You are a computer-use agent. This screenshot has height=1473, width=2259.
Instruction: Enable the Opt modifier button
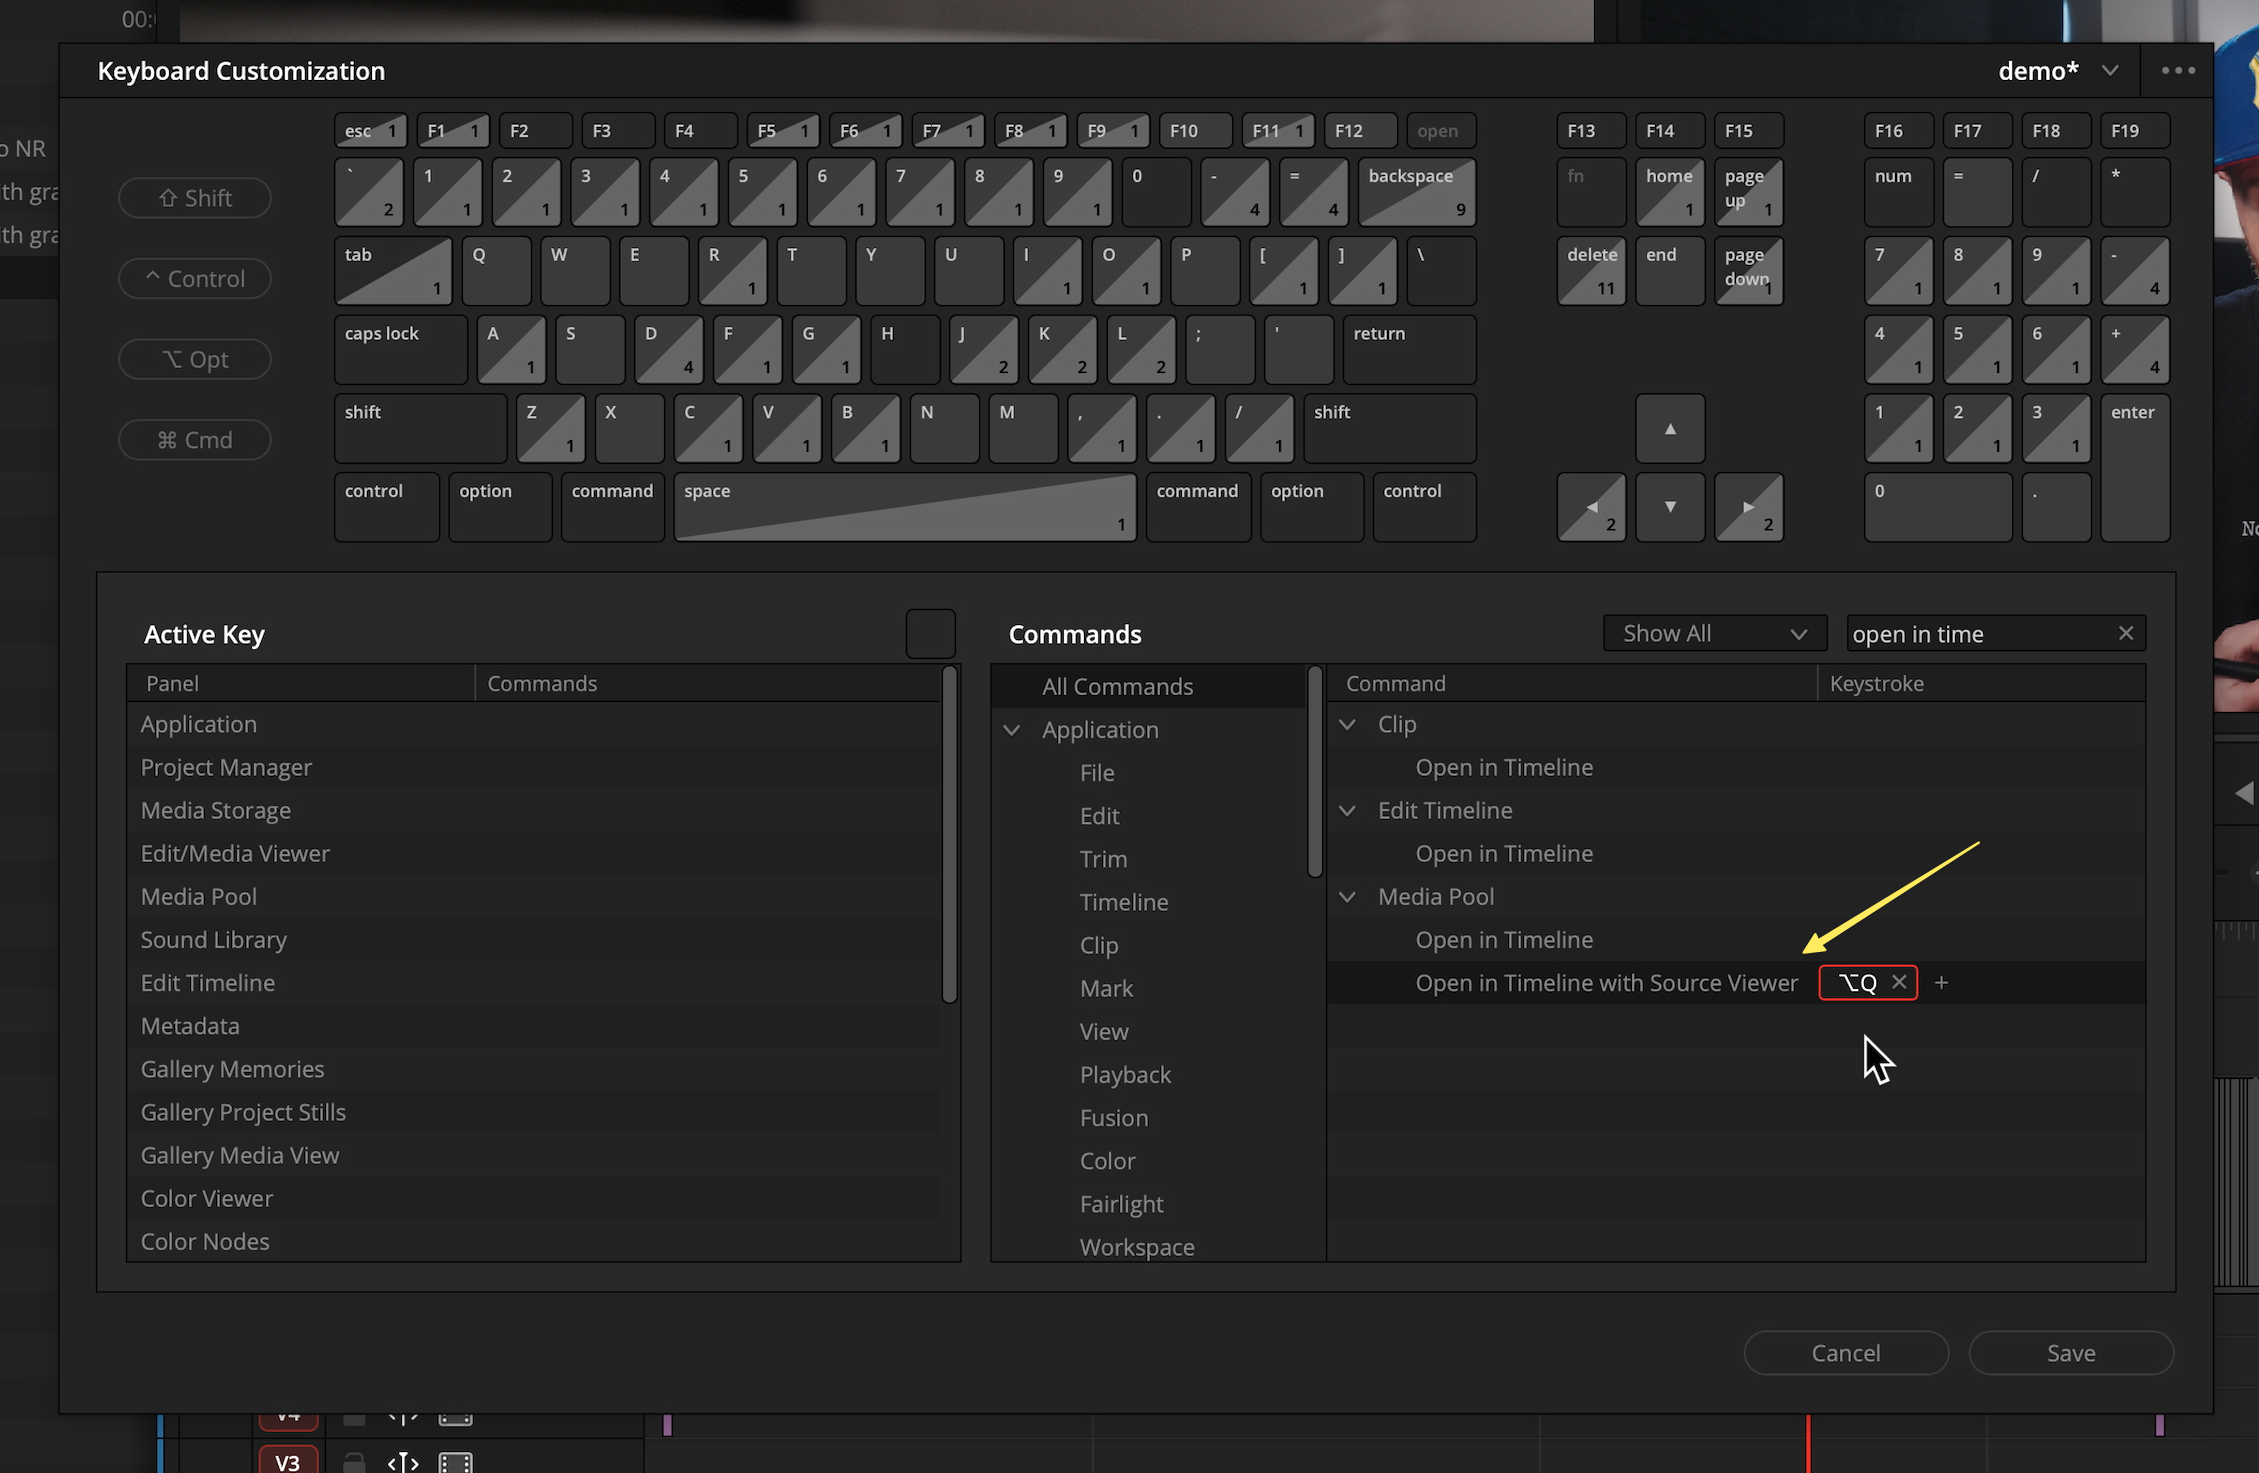[x=195, y=359]
